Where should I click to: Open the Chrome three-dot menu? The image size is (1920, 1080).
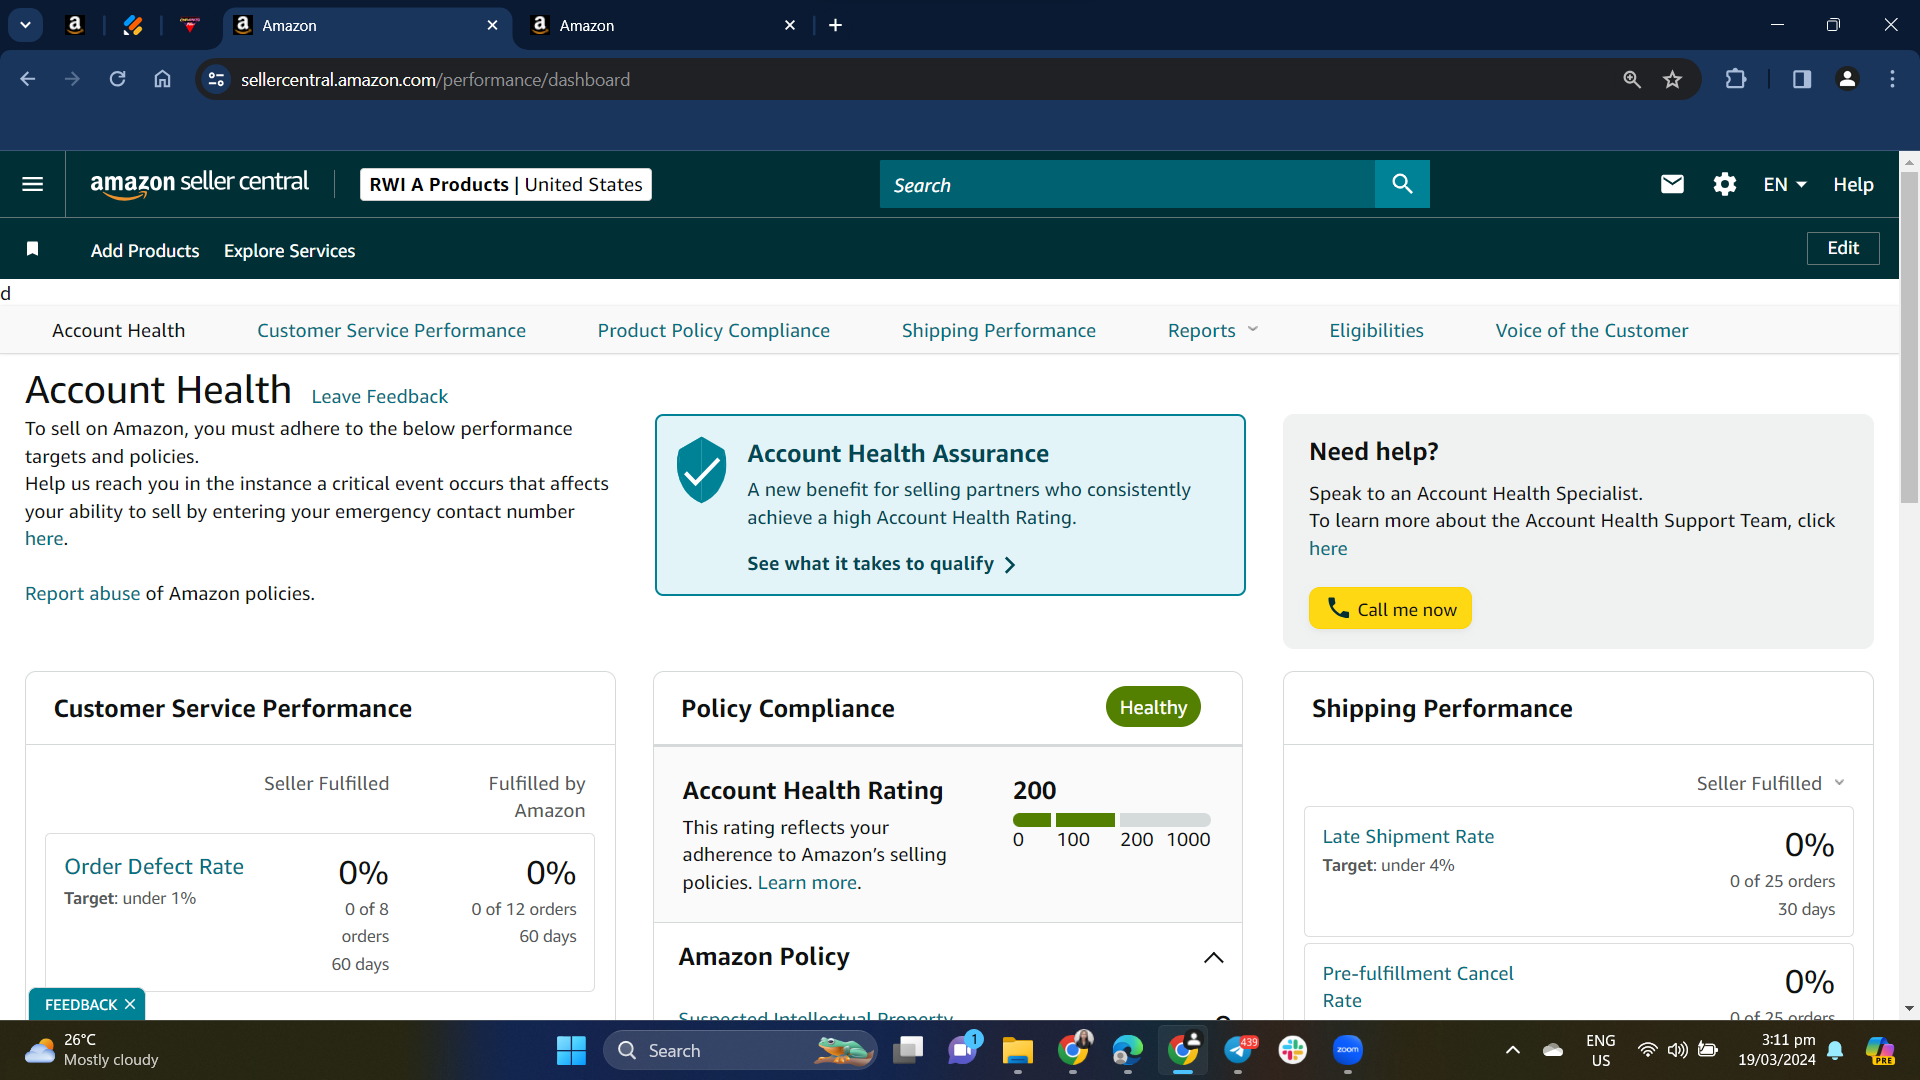click(1892, 79)
